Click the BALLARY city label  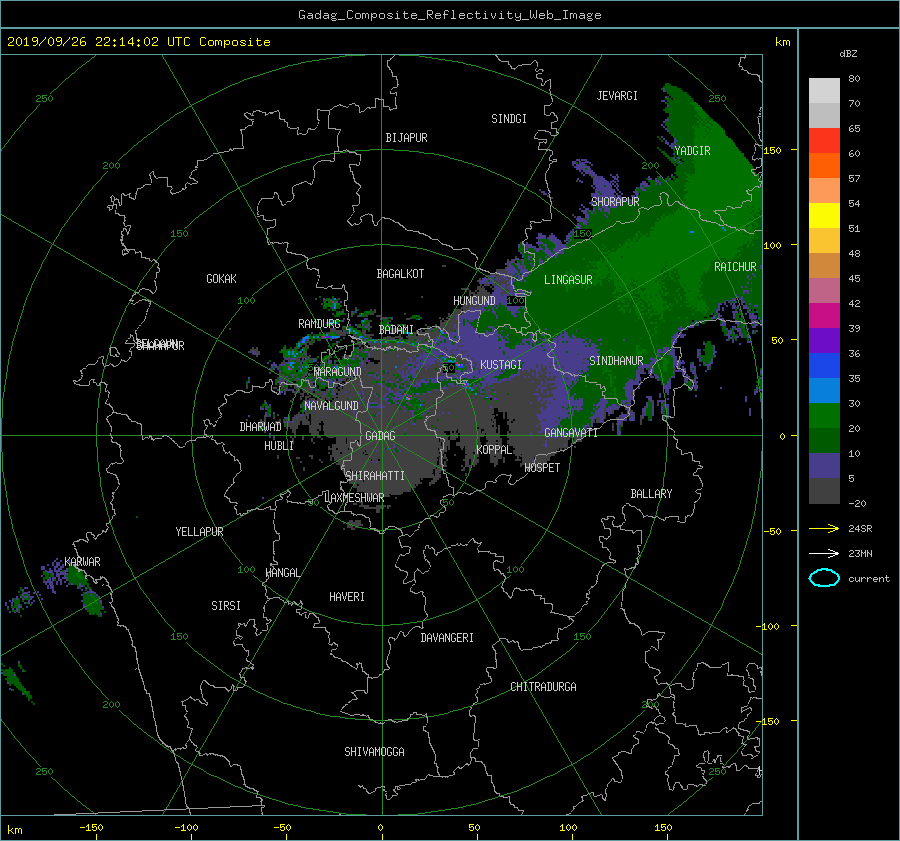(x=651, y=494)
